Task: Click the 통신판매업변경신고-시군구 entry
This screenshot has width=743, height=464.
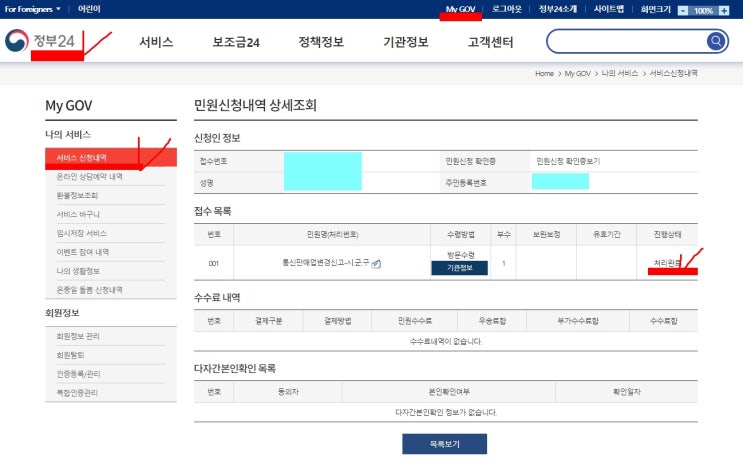Action: pos(326,263)
